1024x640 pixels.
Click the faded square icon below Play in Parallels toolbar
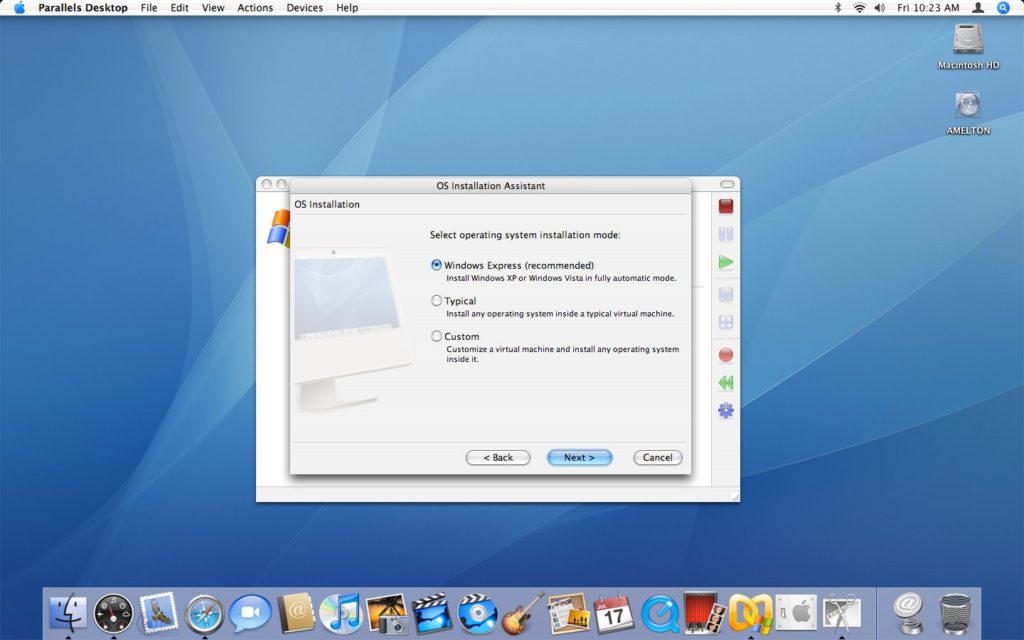[x=726, y=295]
